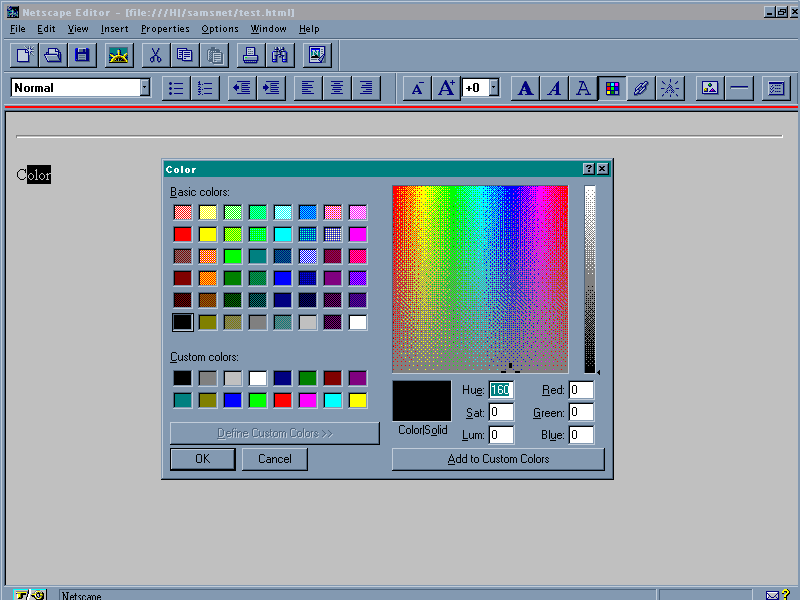The height and width of the screenshot is (600, 800).
Task: Toggle italic text formatting
Action: 554,88
